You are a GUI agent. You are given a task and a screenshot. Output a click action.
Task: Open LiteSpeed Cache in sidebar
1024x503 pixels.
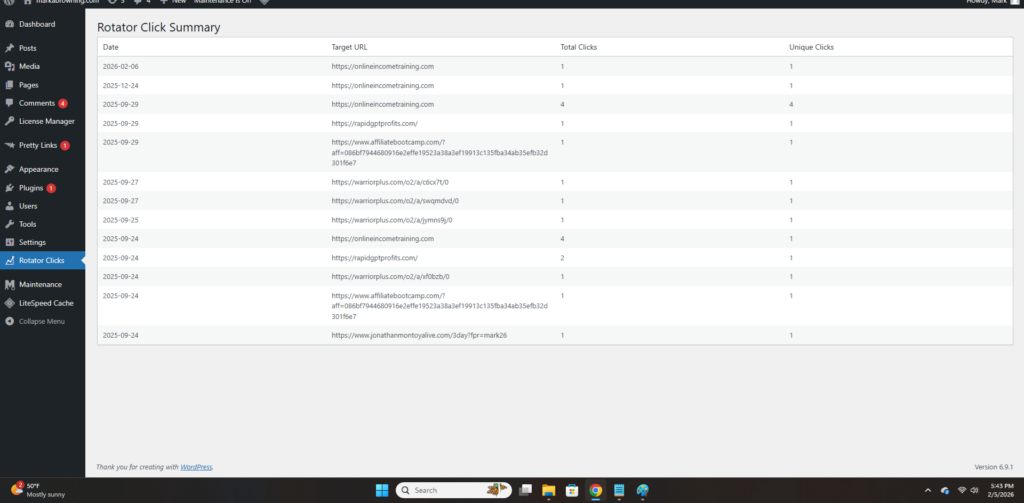45,303
